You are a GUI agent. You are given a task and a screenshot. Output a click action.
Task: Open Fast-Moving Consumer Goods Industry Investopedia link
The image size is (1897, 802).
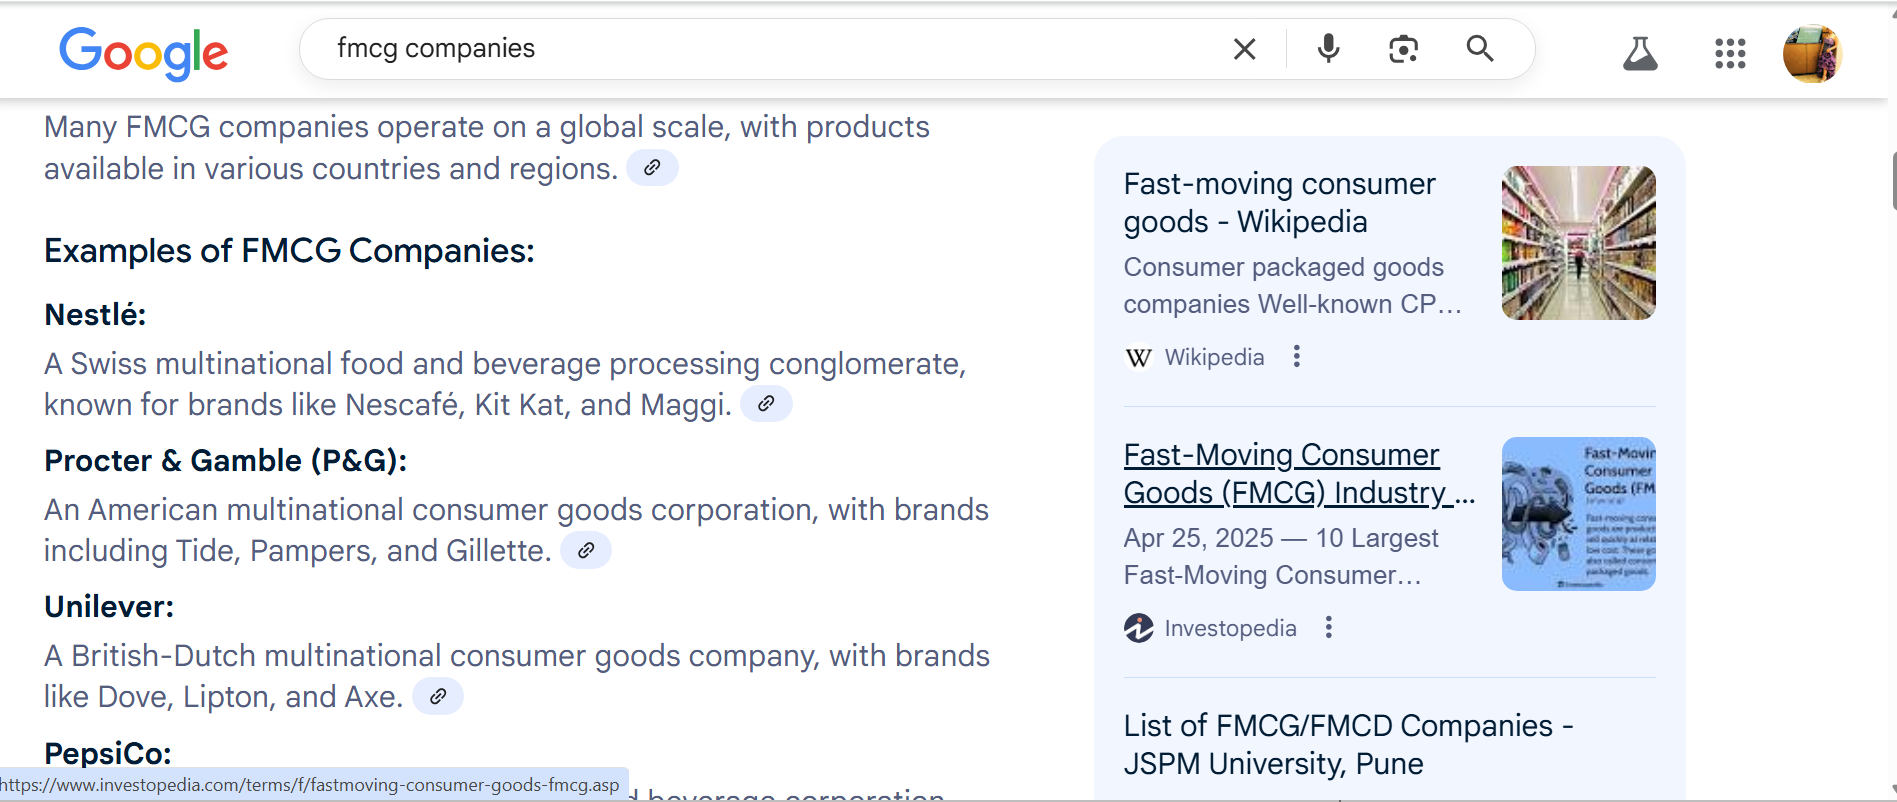coord(1299,474)
